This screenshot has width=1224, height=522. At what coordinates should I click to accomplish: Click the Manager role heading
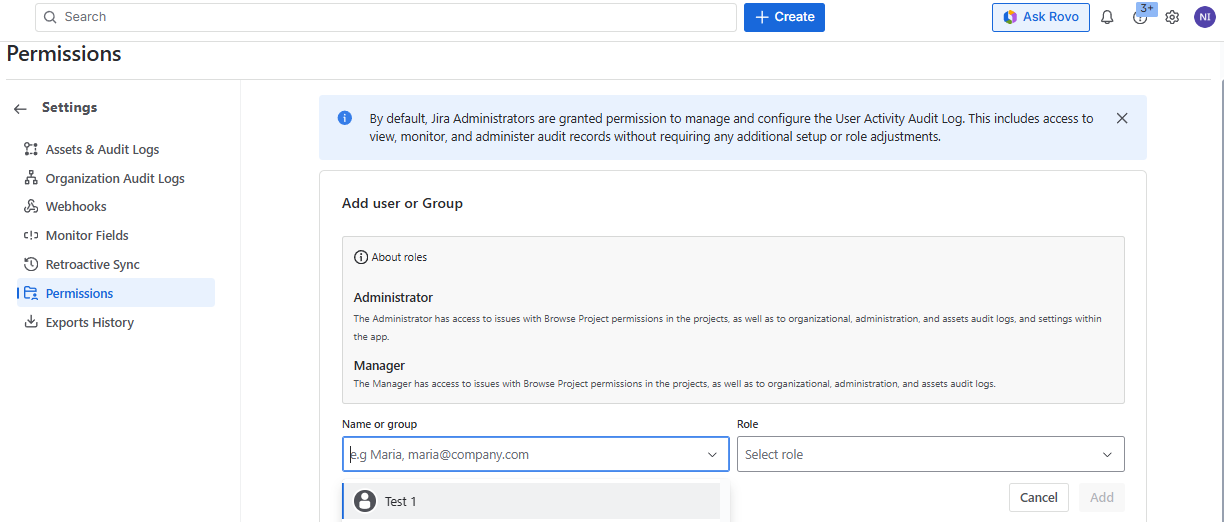[379, 366]
